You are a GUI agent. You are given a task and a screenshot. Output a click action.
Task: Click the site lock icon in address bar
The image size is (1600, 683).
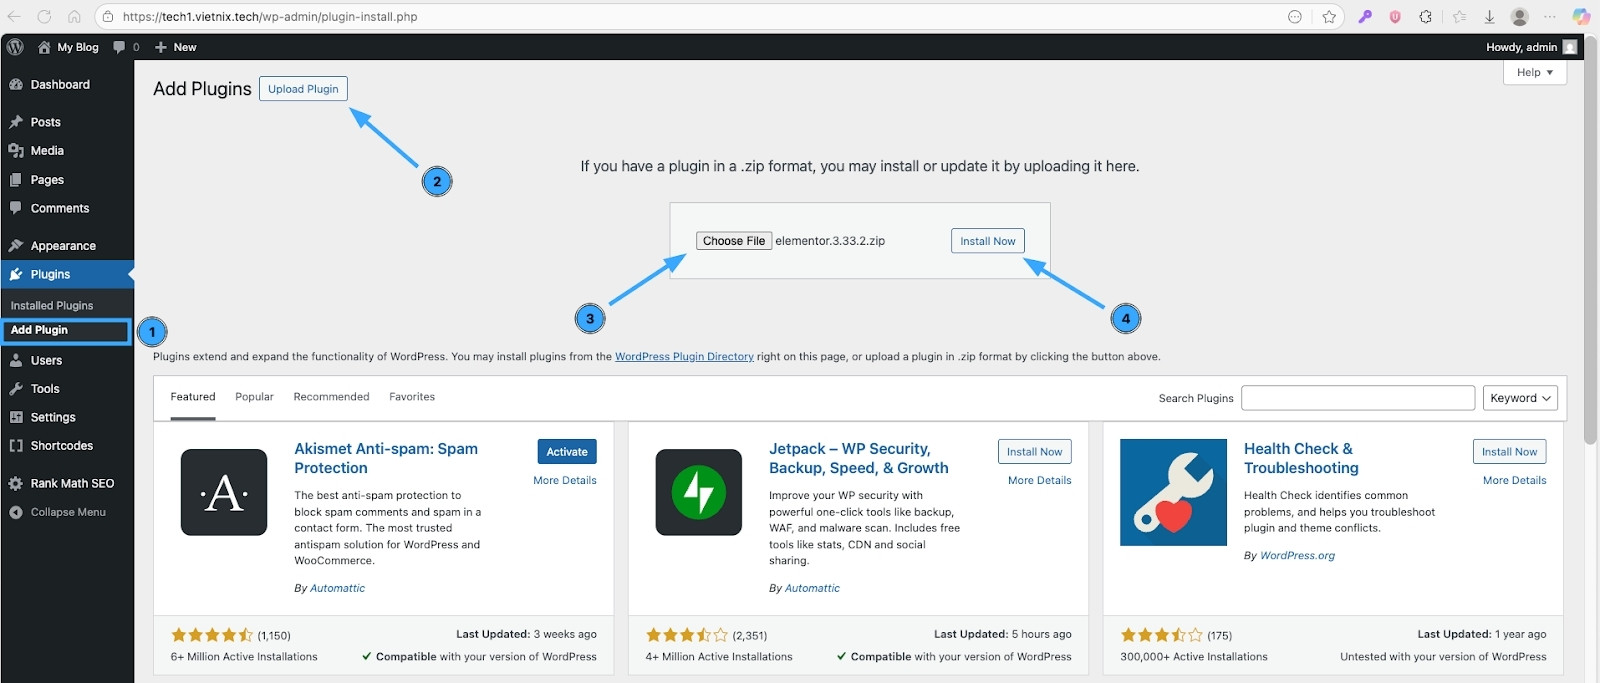click(x=108, y=17)
